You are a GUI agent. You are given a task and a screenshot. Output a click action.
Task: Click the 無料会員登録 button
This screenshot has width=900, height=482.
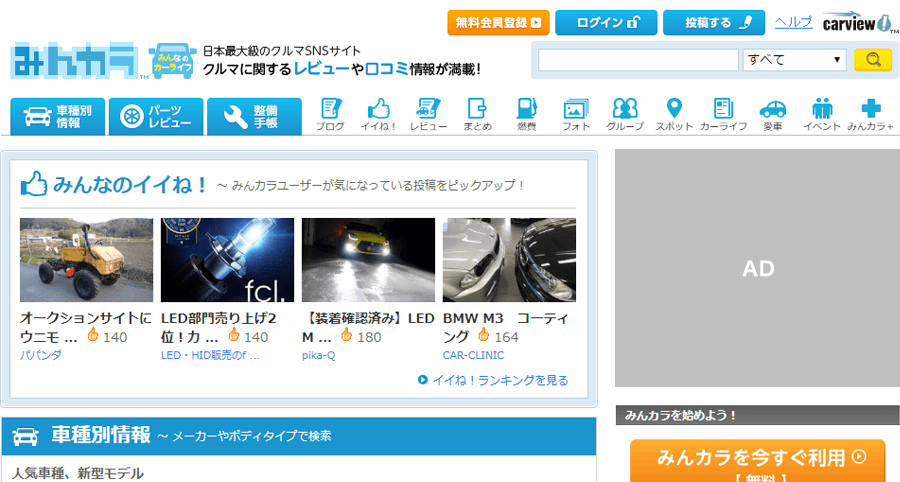click(x=498, y=23)
